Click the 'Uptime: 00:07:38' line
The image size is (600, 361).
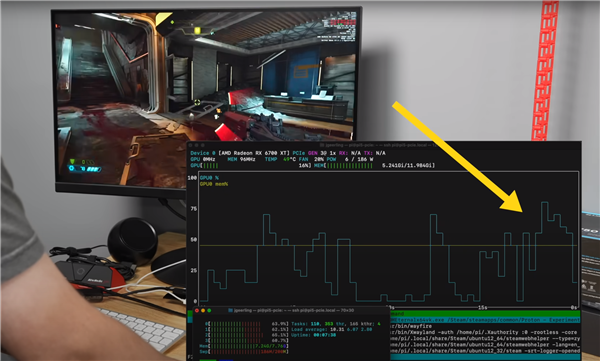pos(314,335)
